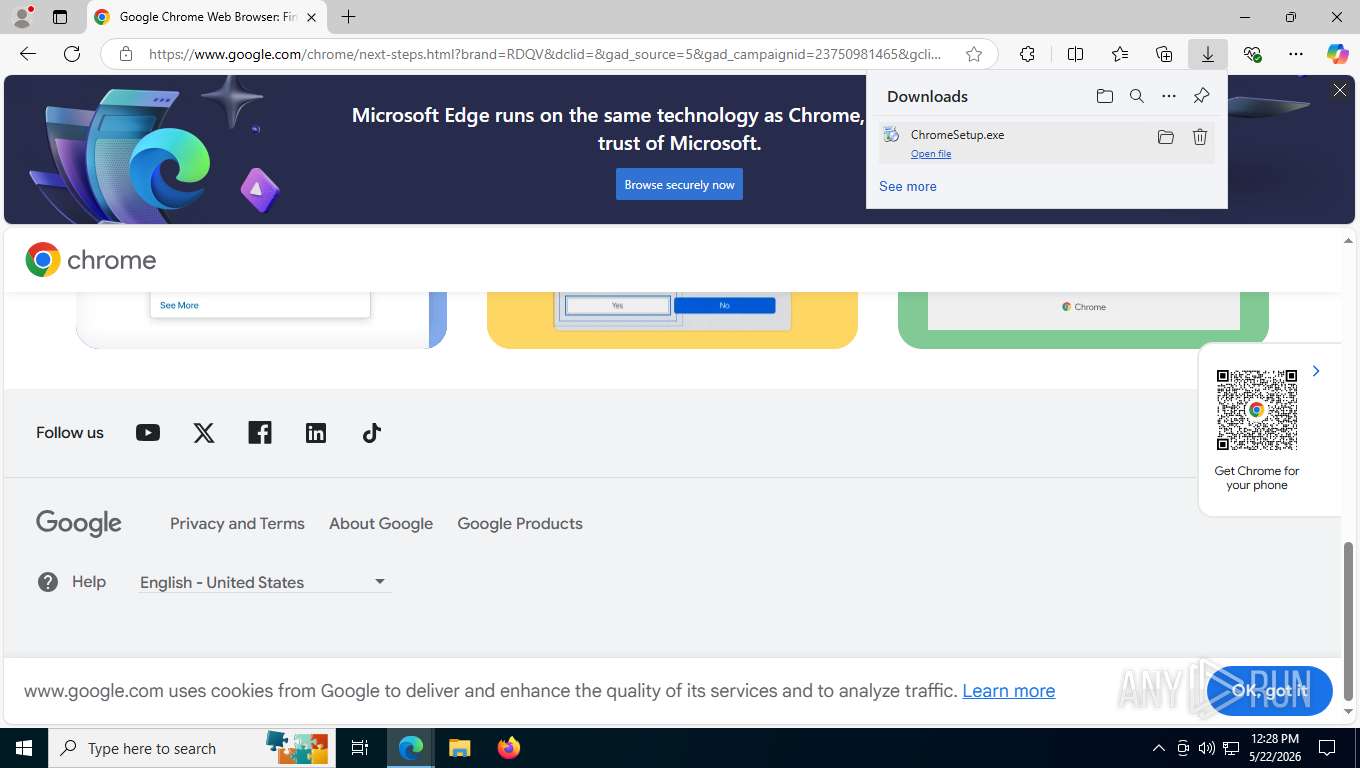This screenshot has width=1360, height=768.
Task: Show ChromeSetup.exe in folder
Action: coord(1166,137)
